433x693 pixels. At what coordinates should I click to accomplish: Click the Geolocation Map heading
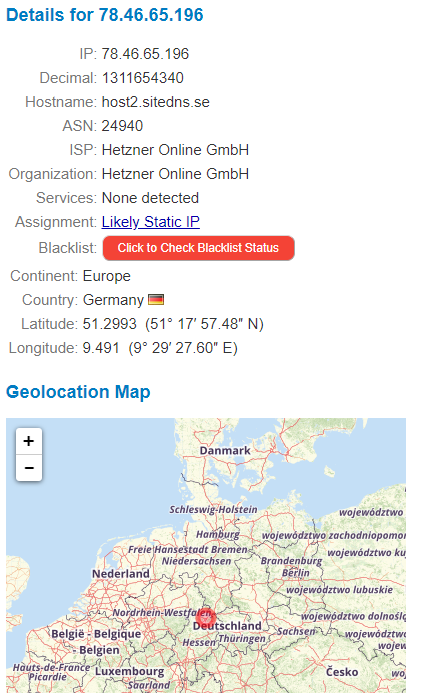pos(78,392)
